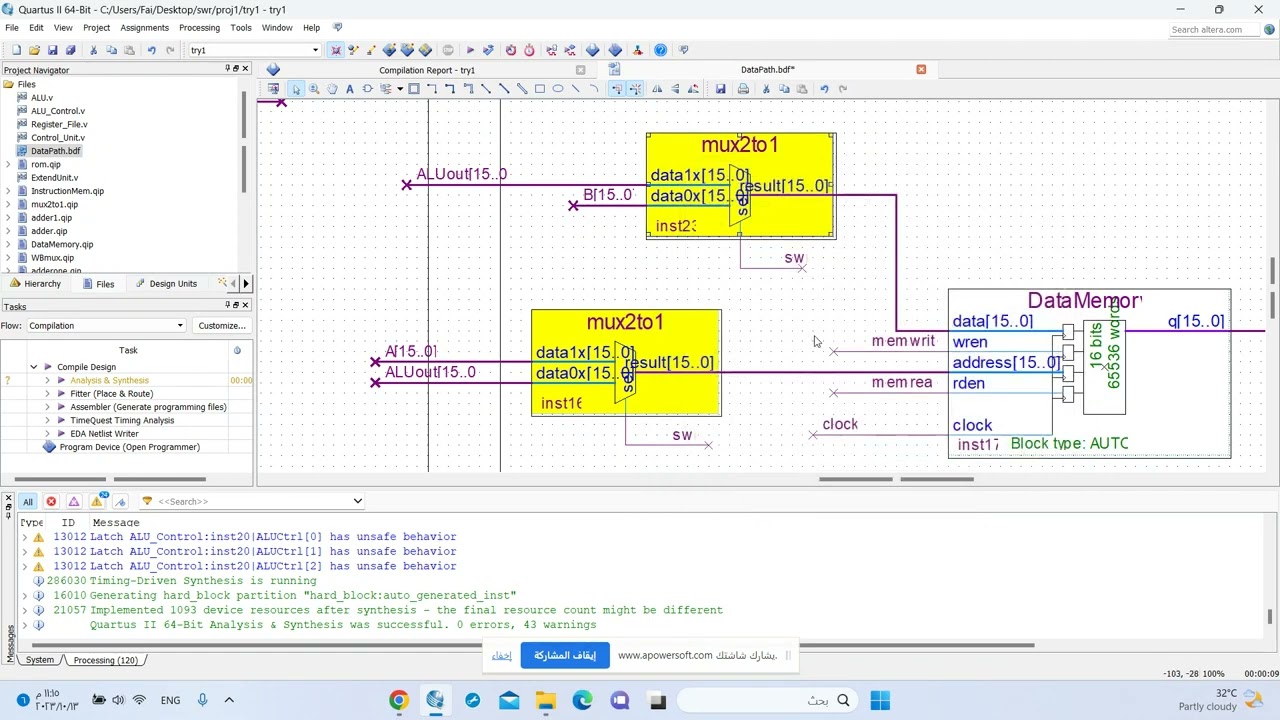1280x720 pixels.
Task: Select the Oval drawing tool
Action: point(558,89)
